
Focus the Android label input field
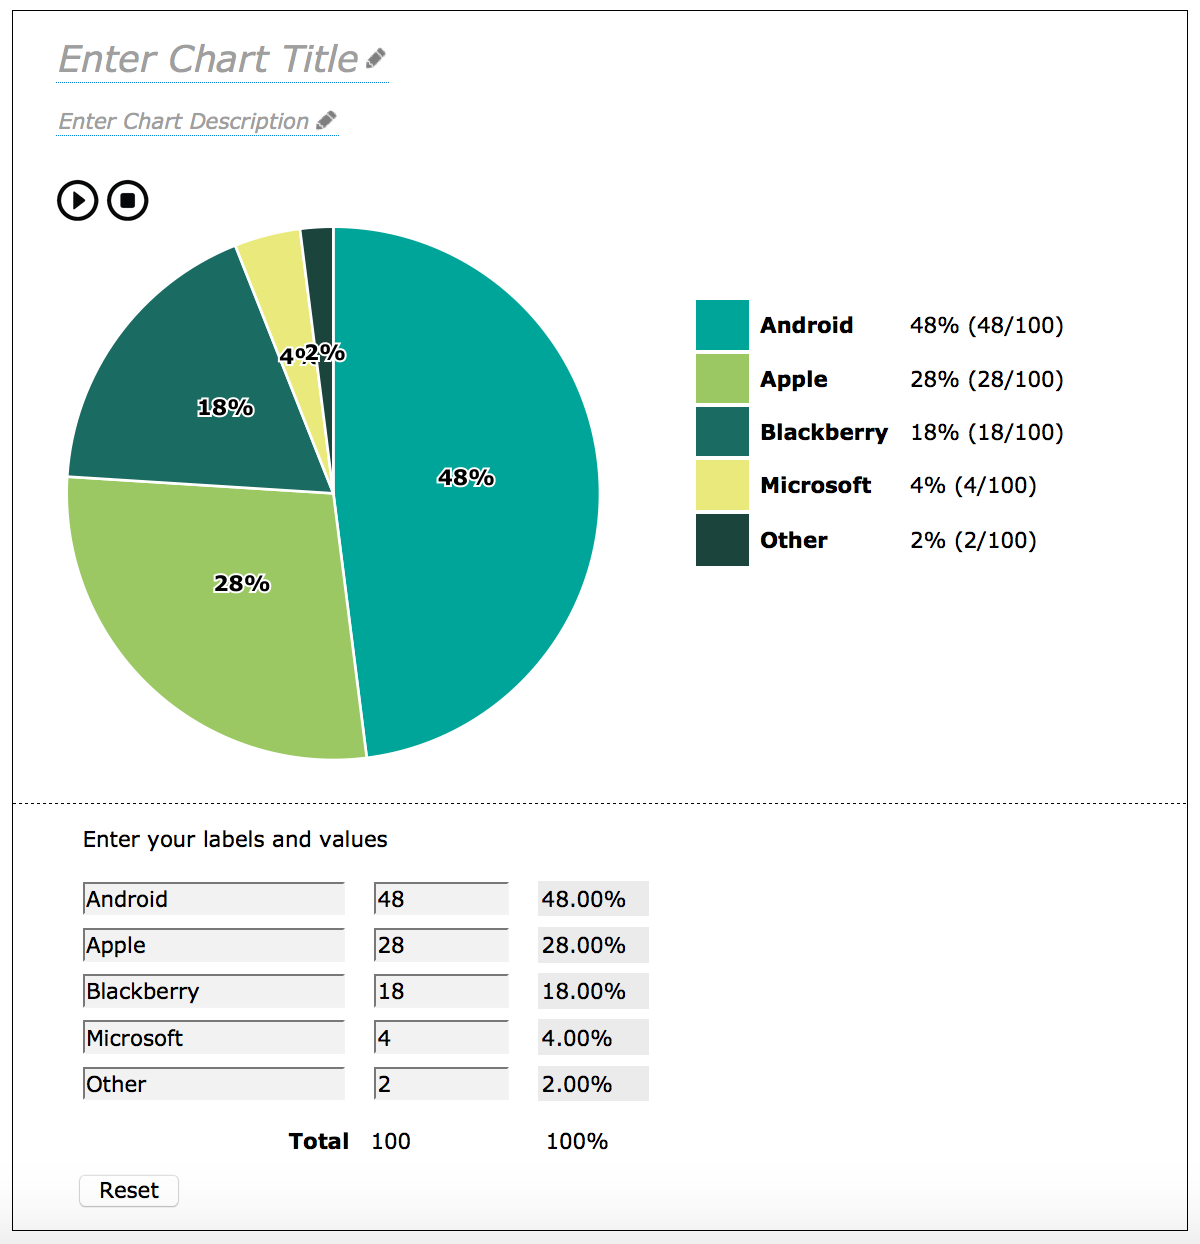(214, 899)
